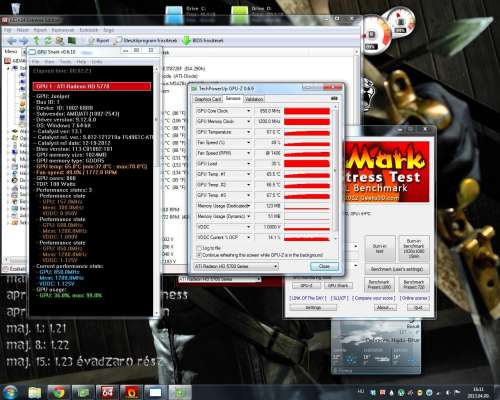Open Google Chrome from taskbar

pyautogui.click(x=58, y=392)
